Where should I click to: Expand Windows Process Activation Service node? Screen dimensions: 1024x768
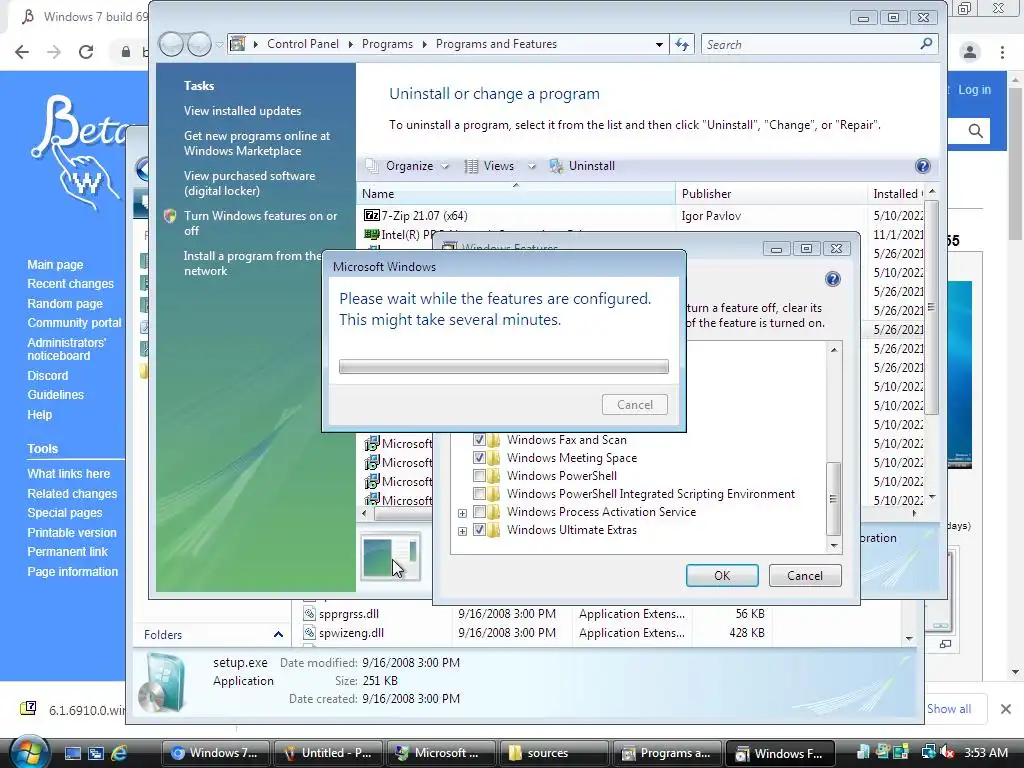coord(462,513)
